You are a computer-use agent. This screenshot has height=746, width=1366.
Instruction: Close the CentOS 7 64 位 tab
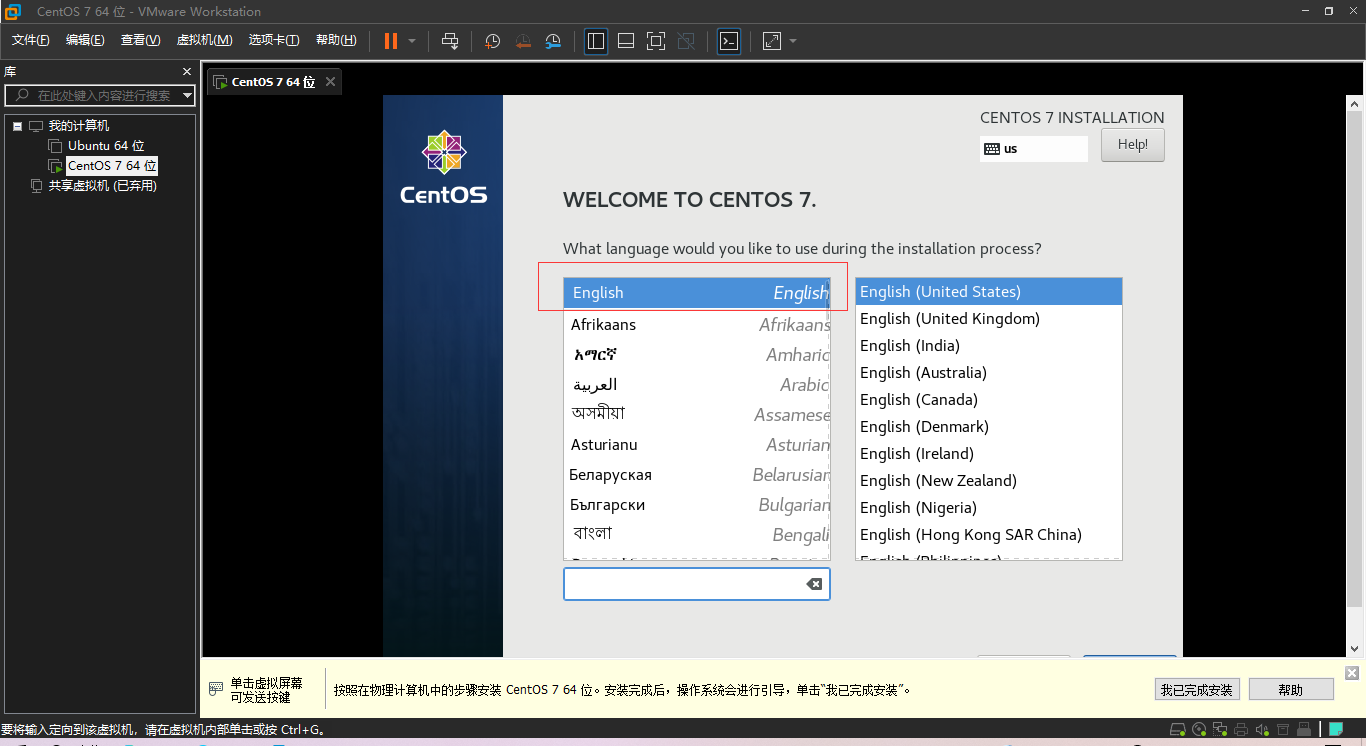point(331,81)
